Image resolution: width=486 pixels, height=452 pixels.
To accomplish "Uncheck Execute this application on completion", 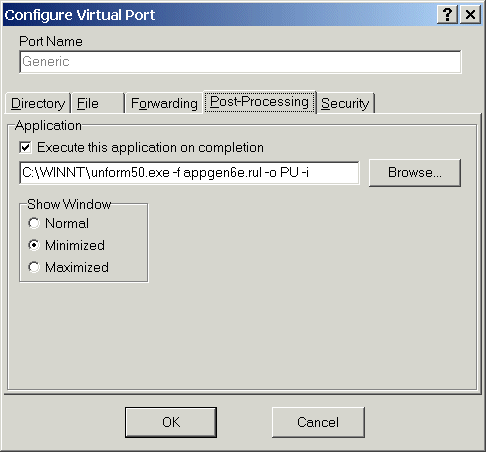I will 26,147.
